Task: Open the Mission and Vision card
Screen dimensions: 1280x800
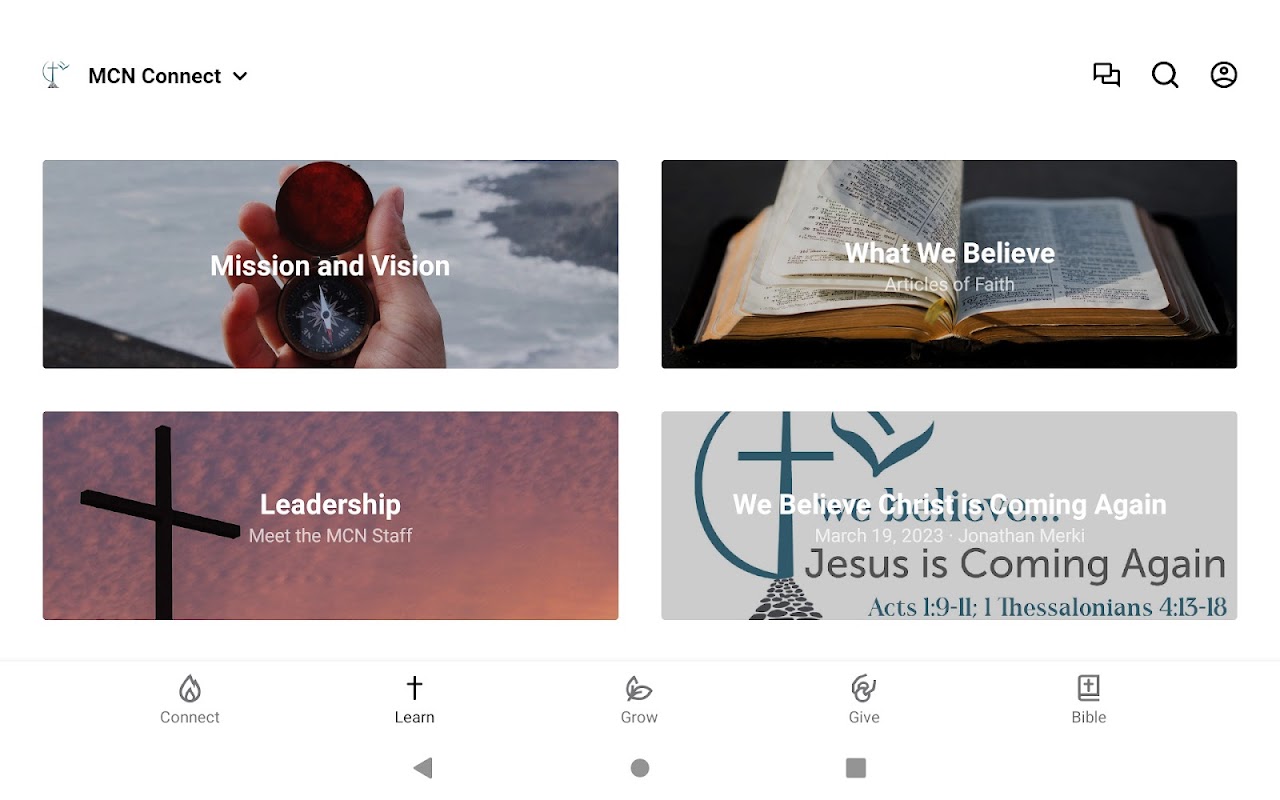Action: click(330, 264)
